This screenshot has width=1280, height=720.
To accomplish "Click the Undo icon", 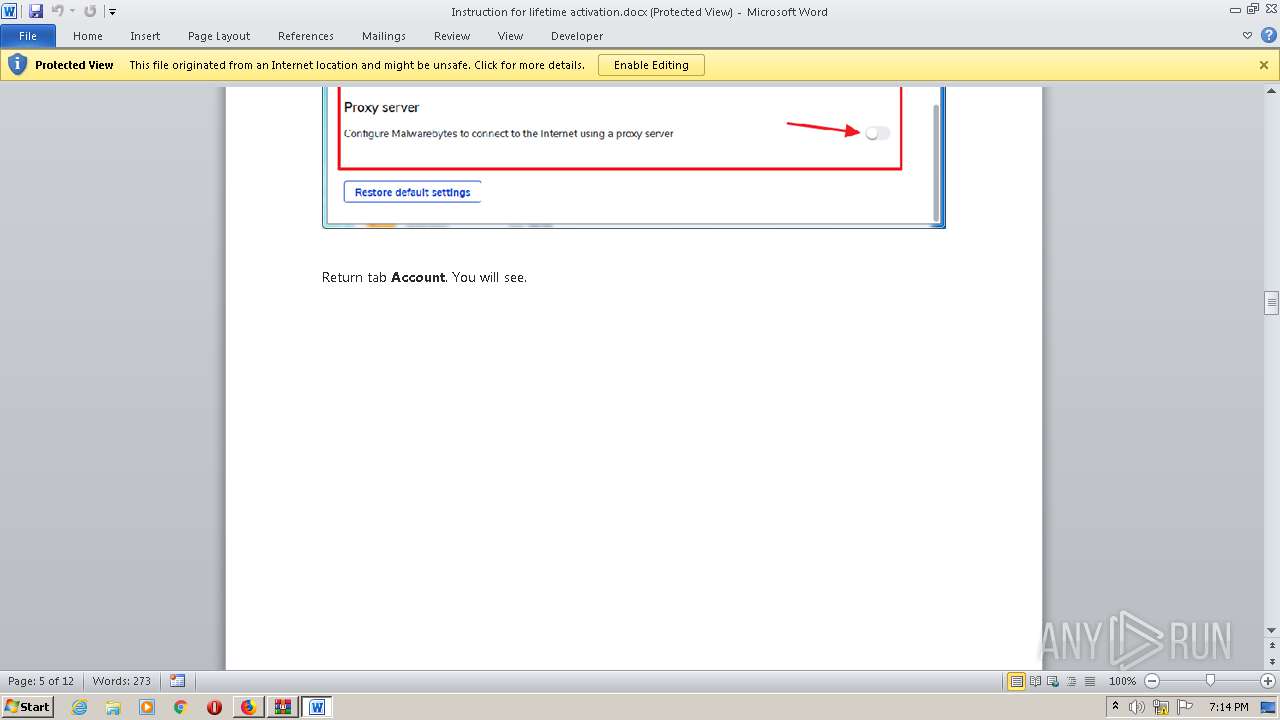I will coord(57,11).
